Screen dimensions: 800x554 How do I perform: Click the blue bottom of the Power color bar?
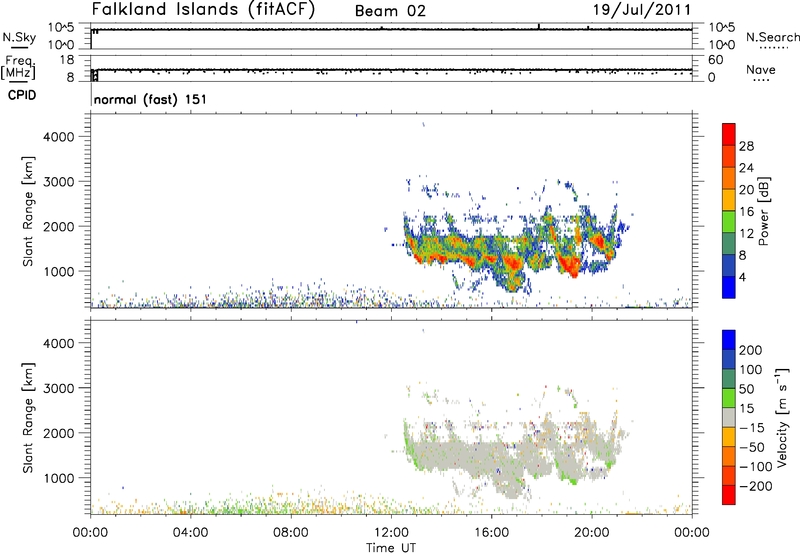[x=729, y=287]
